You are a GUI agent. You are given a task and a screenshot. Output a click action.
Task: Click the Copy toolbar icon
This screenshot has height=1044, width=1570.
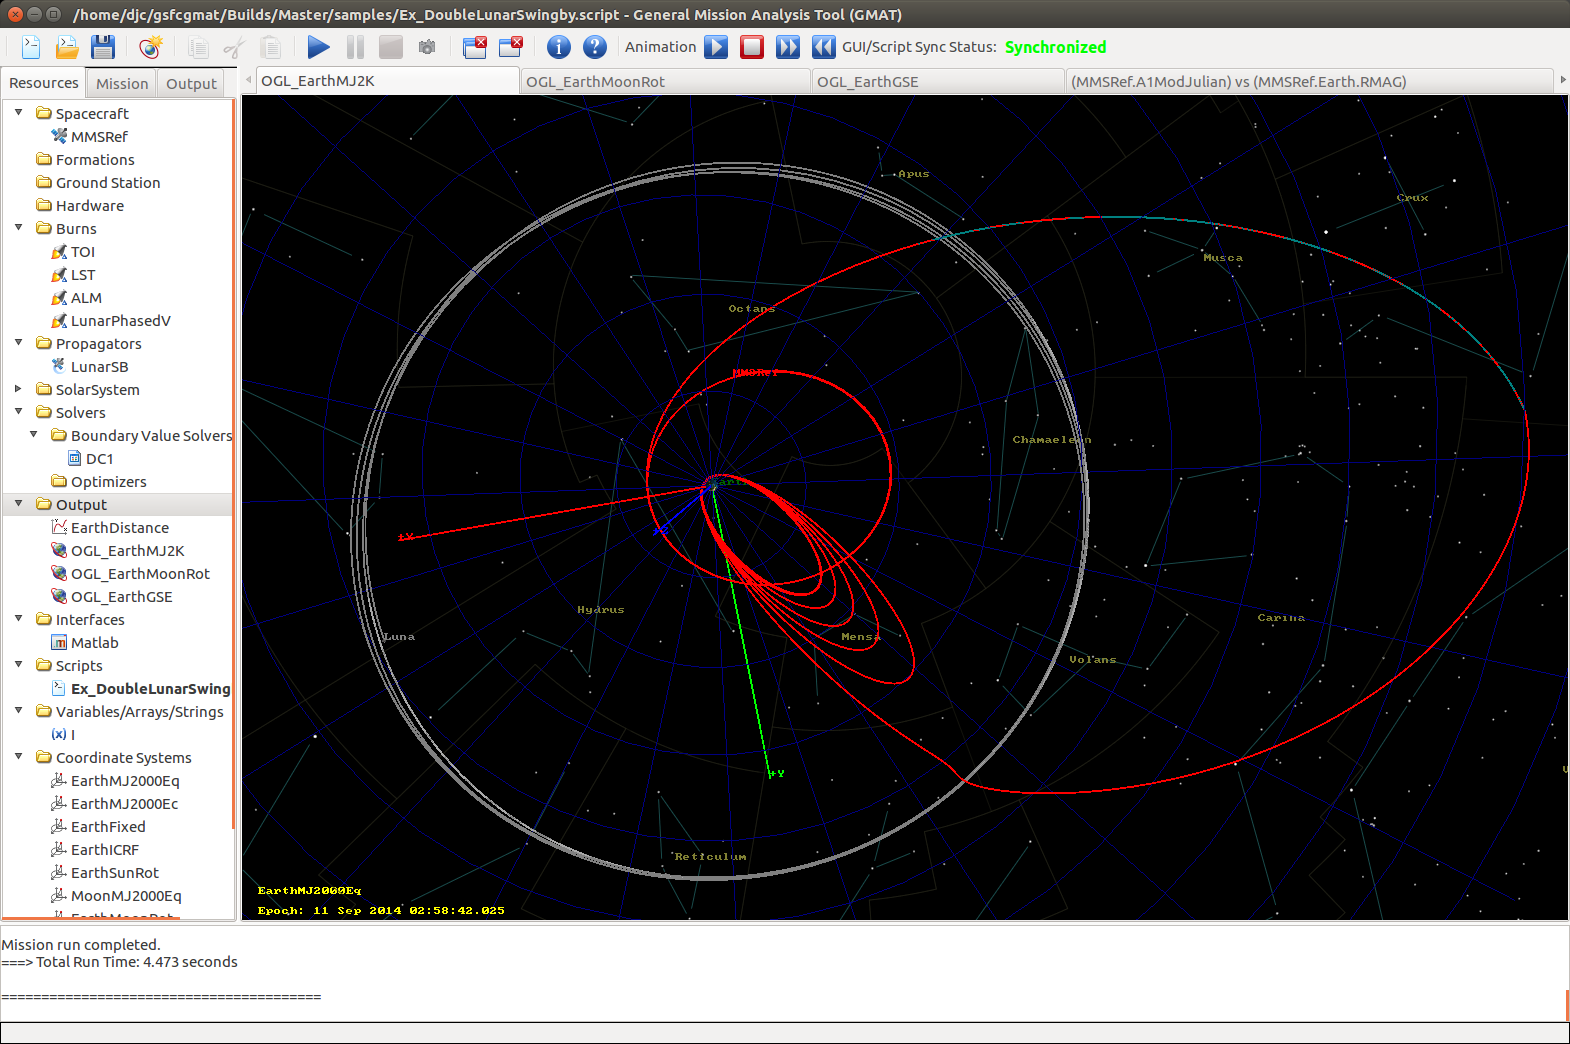[198, 47]
